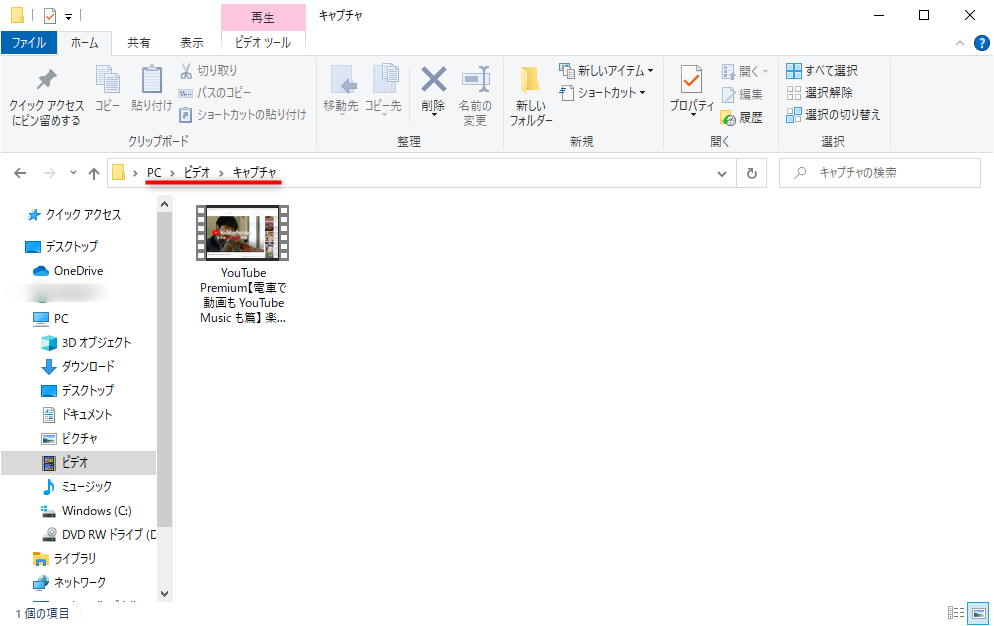Switch to details view in status bar
The image size is (994, 626).
tap(956, 613)
